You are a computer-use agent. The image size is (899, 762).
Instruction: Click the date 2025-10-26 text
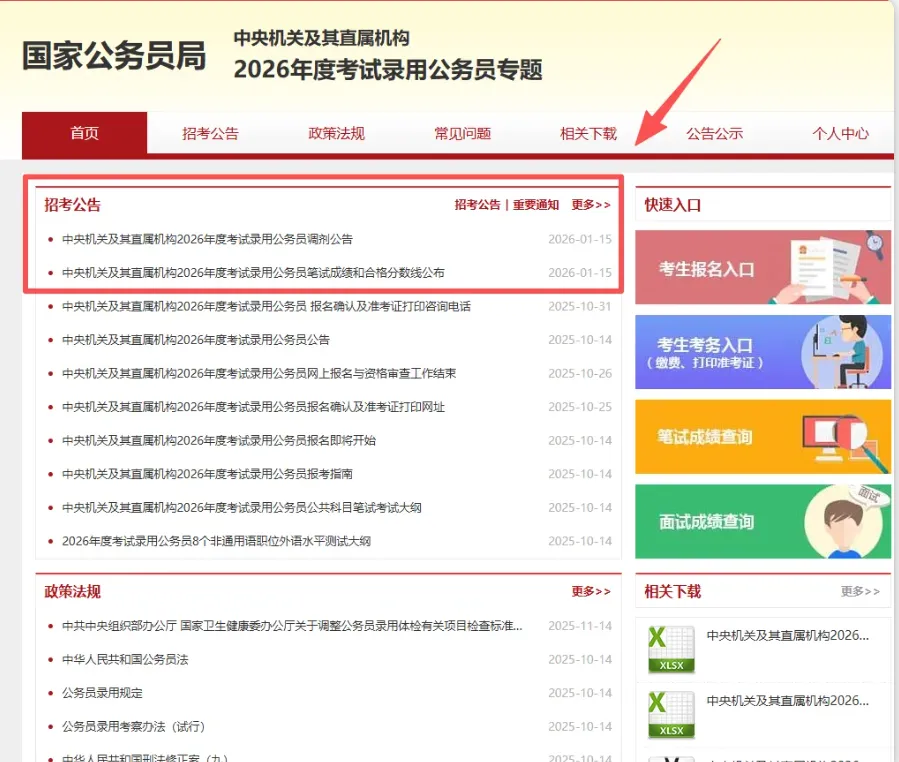[580, 373]
